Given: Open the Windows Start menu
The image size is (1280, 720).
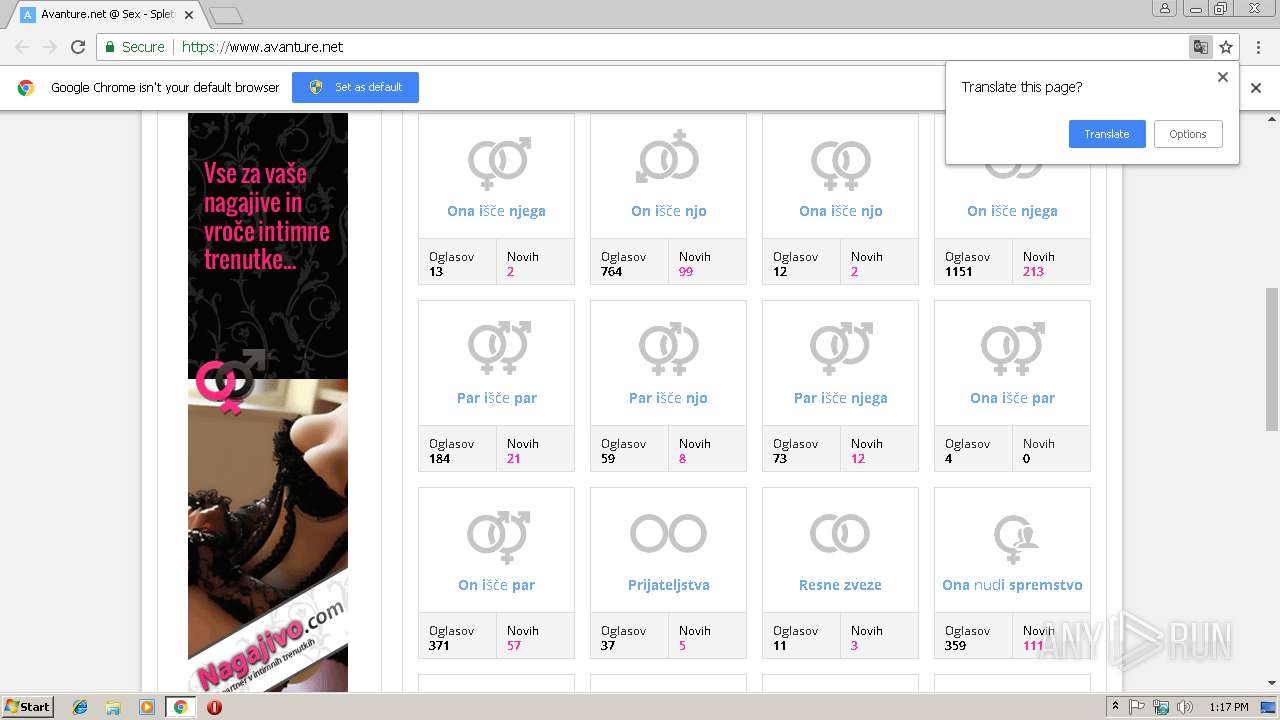Looking at the screenshot, I should (x=27, y=707).
